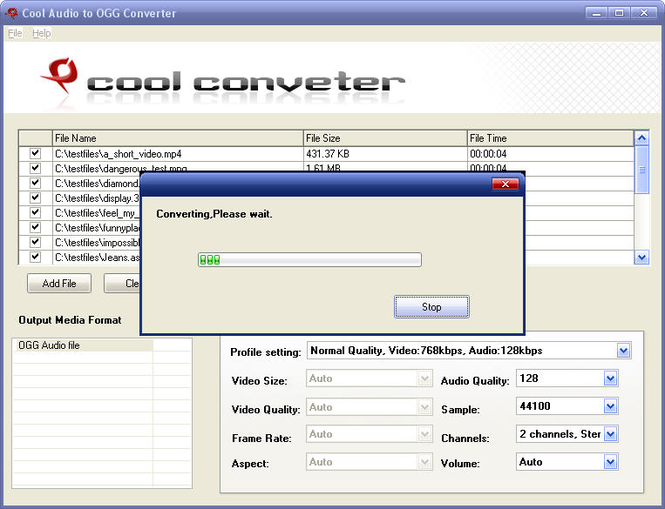
Task: Click the file list scroll up arrow
Action: click(x=642, y=138)
